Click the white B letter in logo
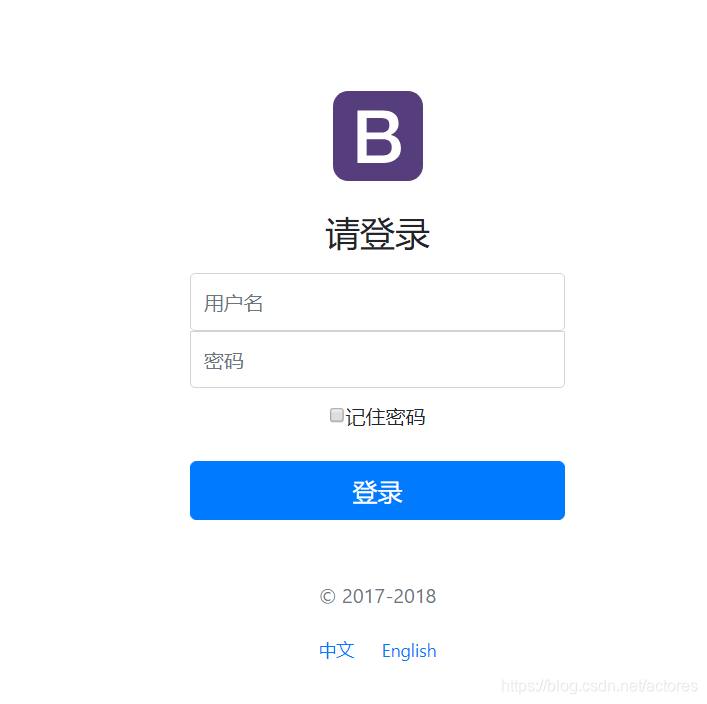The width and height of the screenshot is (707, 704). point(378,137)
